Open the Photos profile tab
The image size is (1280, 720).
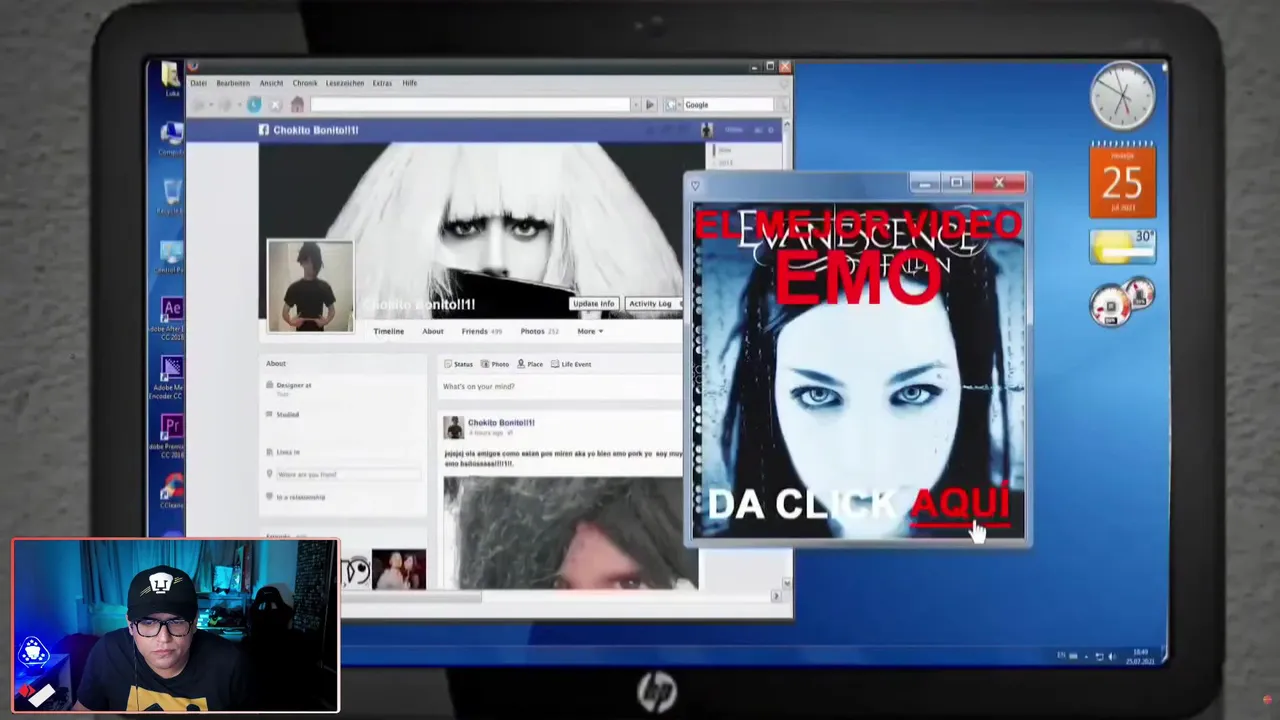point(538,331)
